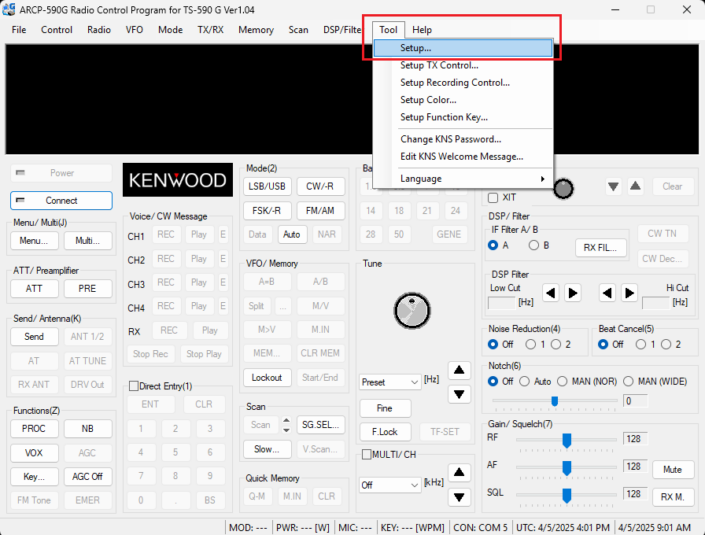Open the File menu
This screenshot has height=535, width=705.
(x=19, y=30)
